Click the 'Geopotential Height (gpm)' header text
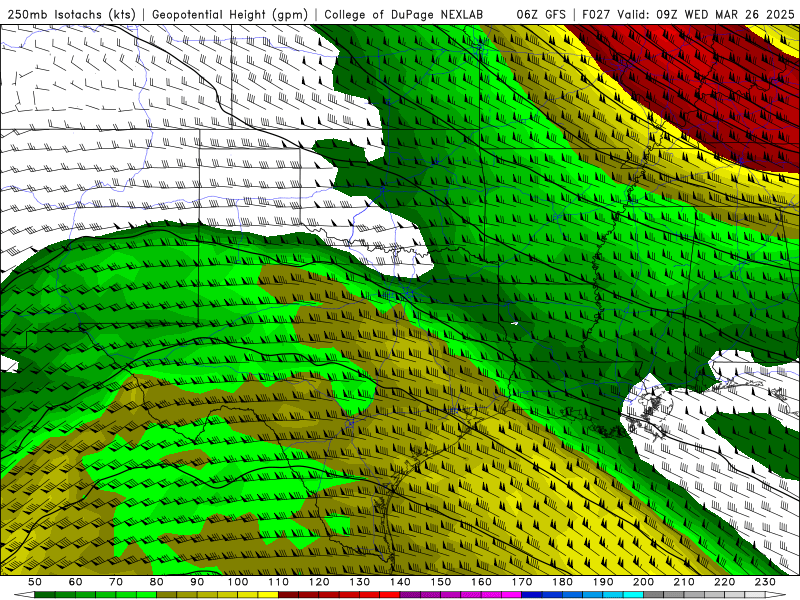 [x=230, y=15]
